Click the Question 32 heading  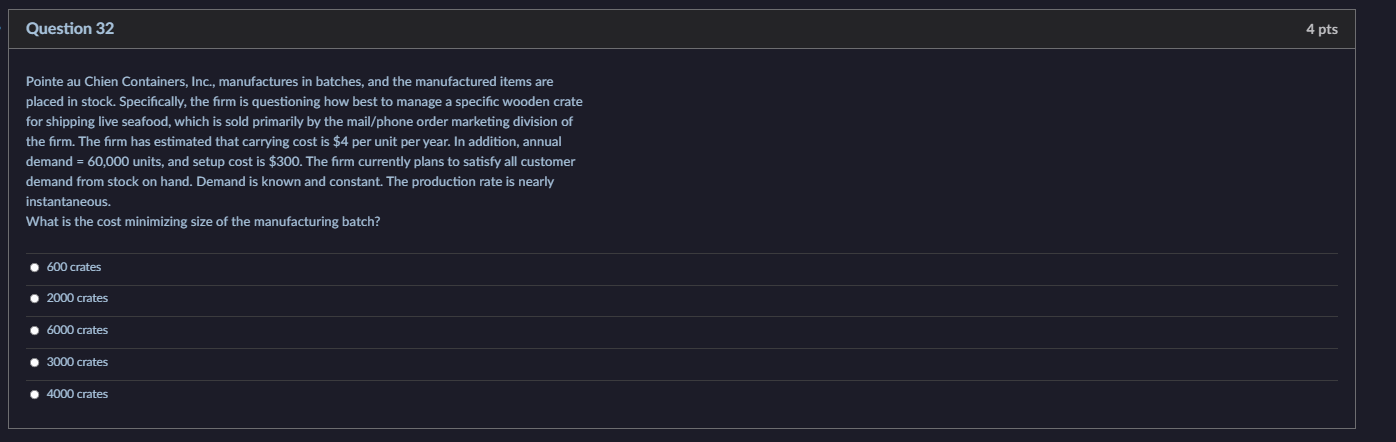pyautogui.click(x=70, y=29)
